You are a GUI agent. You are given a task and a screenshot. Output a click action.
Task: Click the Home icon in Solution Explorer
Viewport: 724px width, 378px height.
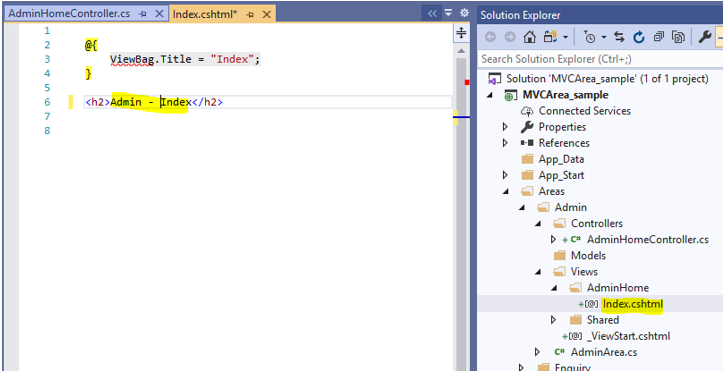[x=529, y=37]
